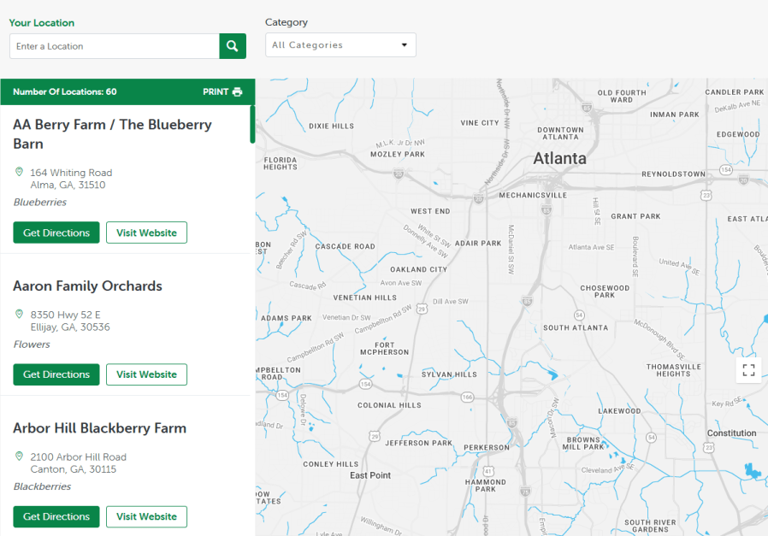Click the Atlanta label on the map
Image resolution: width=768 pixels, height=536 pixels.
(x=559, y=159)
